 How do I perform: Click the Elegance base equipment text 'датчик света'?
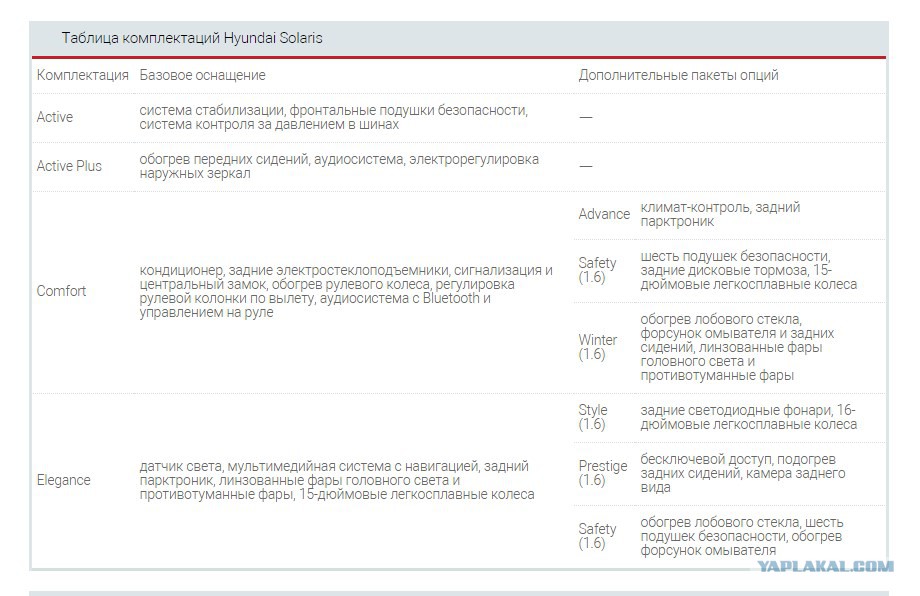(337, 480)
